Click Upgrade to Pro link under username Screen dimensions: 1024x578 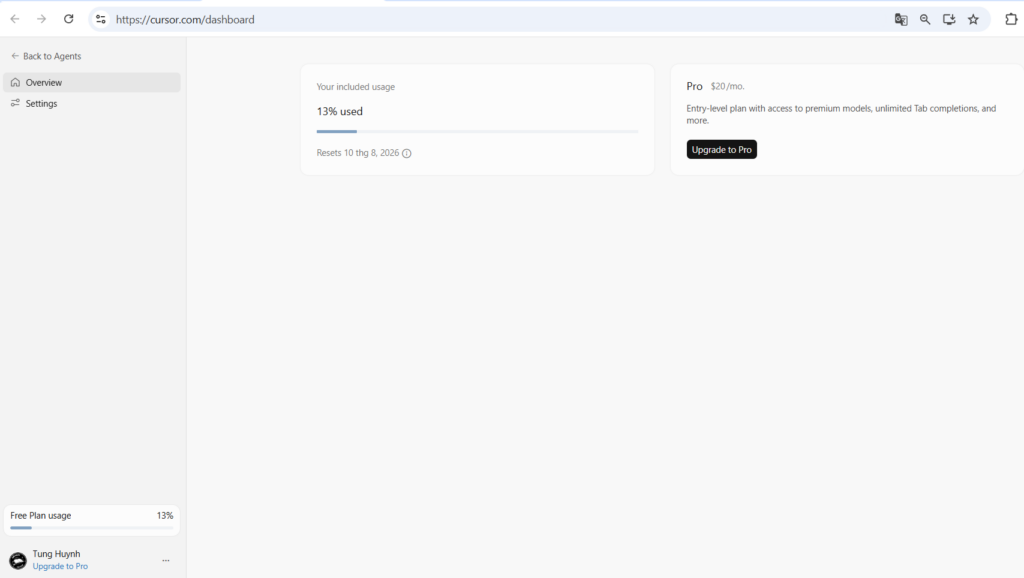60,566
